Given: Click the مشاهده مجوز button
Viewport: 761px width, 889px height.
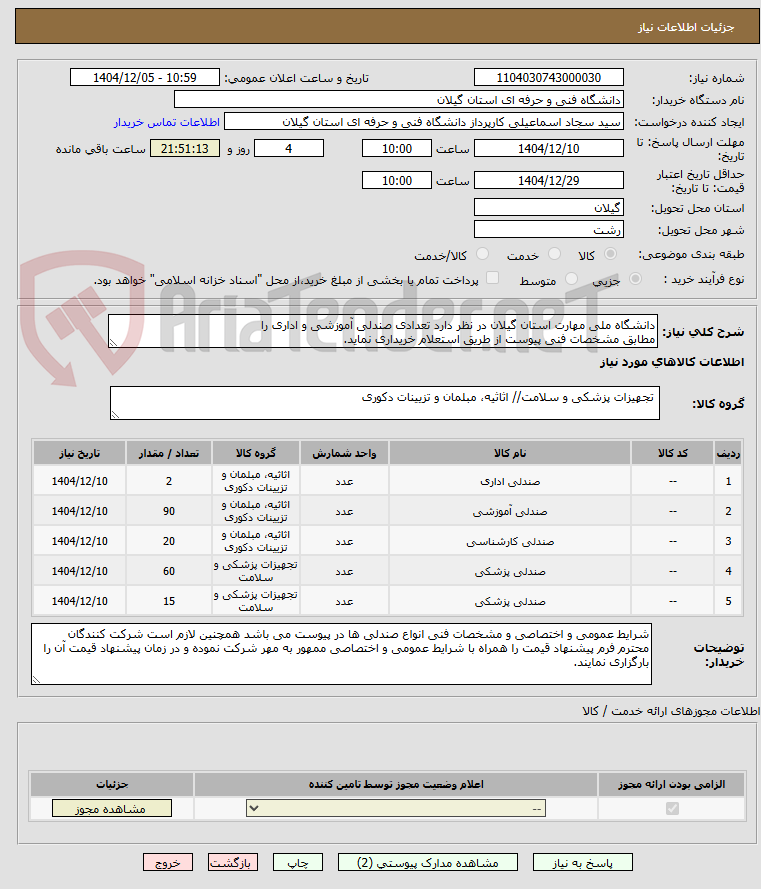Looking at the screenshot, I should 112,808.
